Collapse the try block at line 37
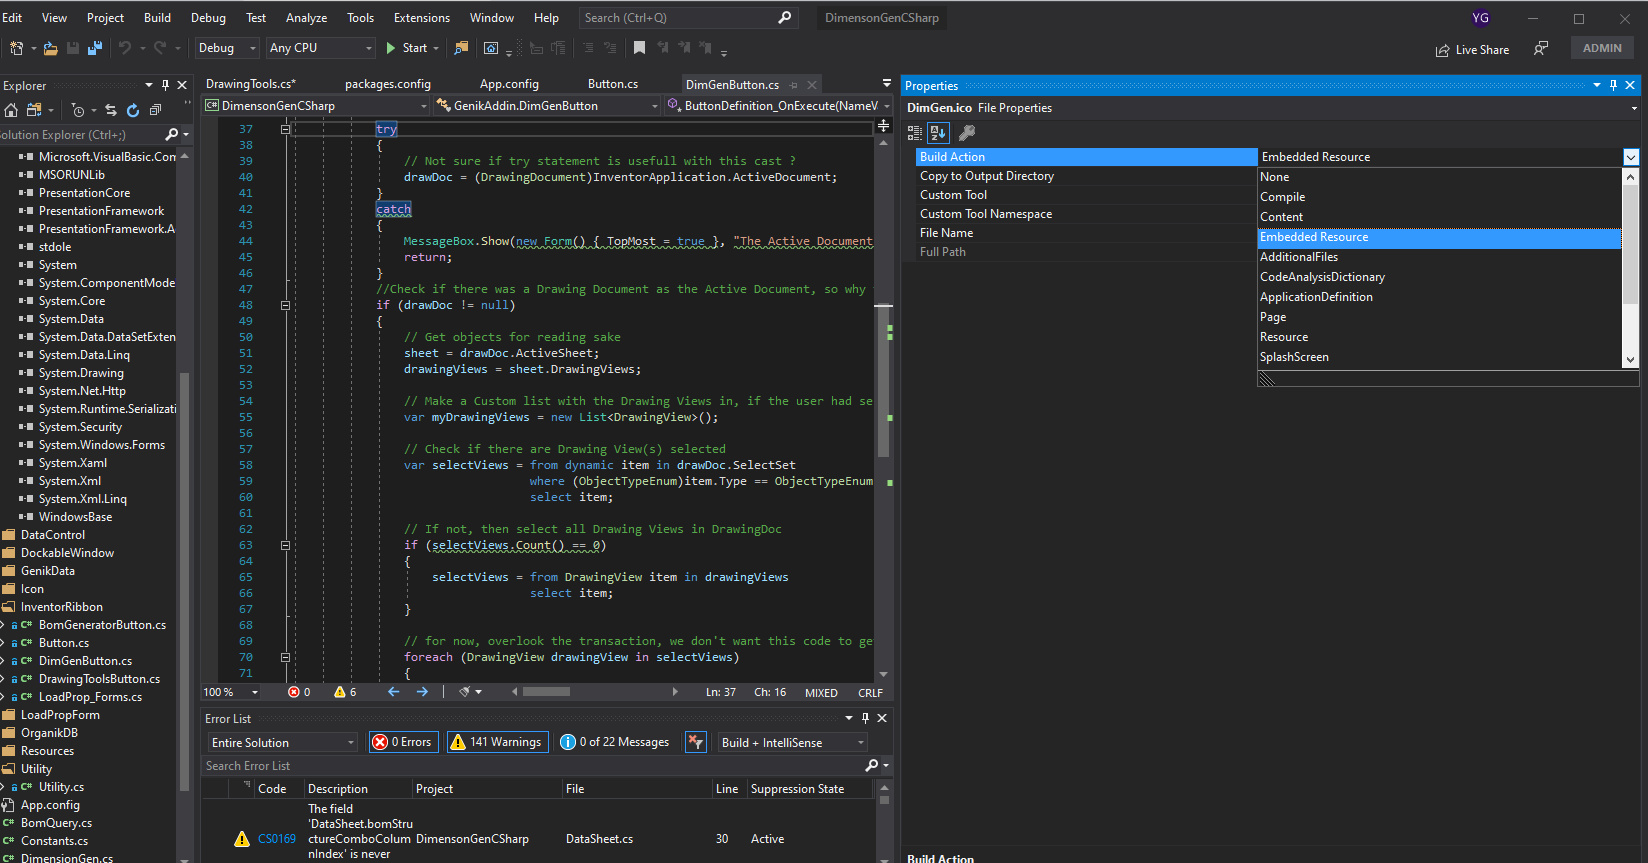 click(285, 129)
